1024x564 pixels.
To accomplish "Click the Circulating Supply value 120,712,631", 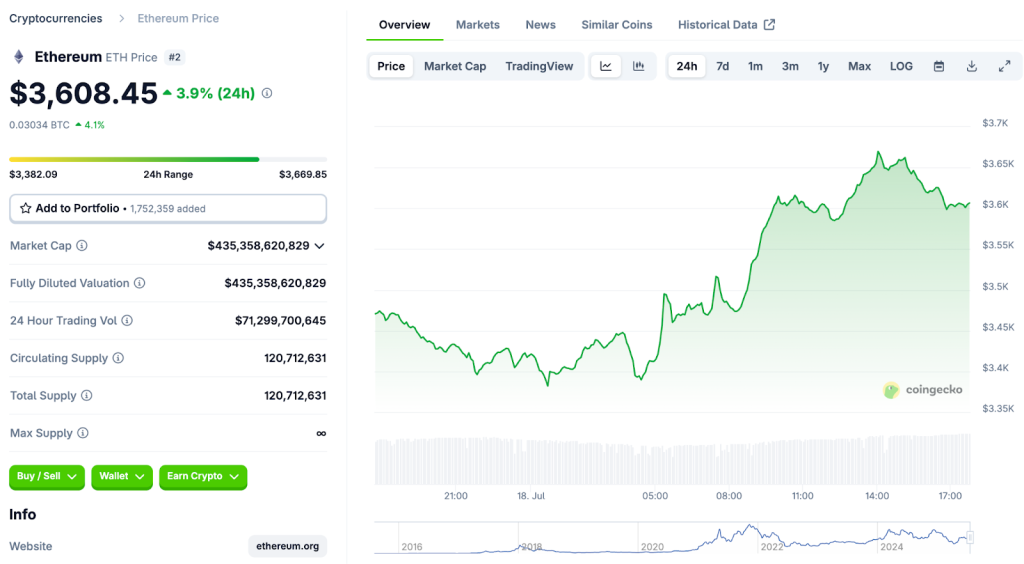I will tap(295, 358).
